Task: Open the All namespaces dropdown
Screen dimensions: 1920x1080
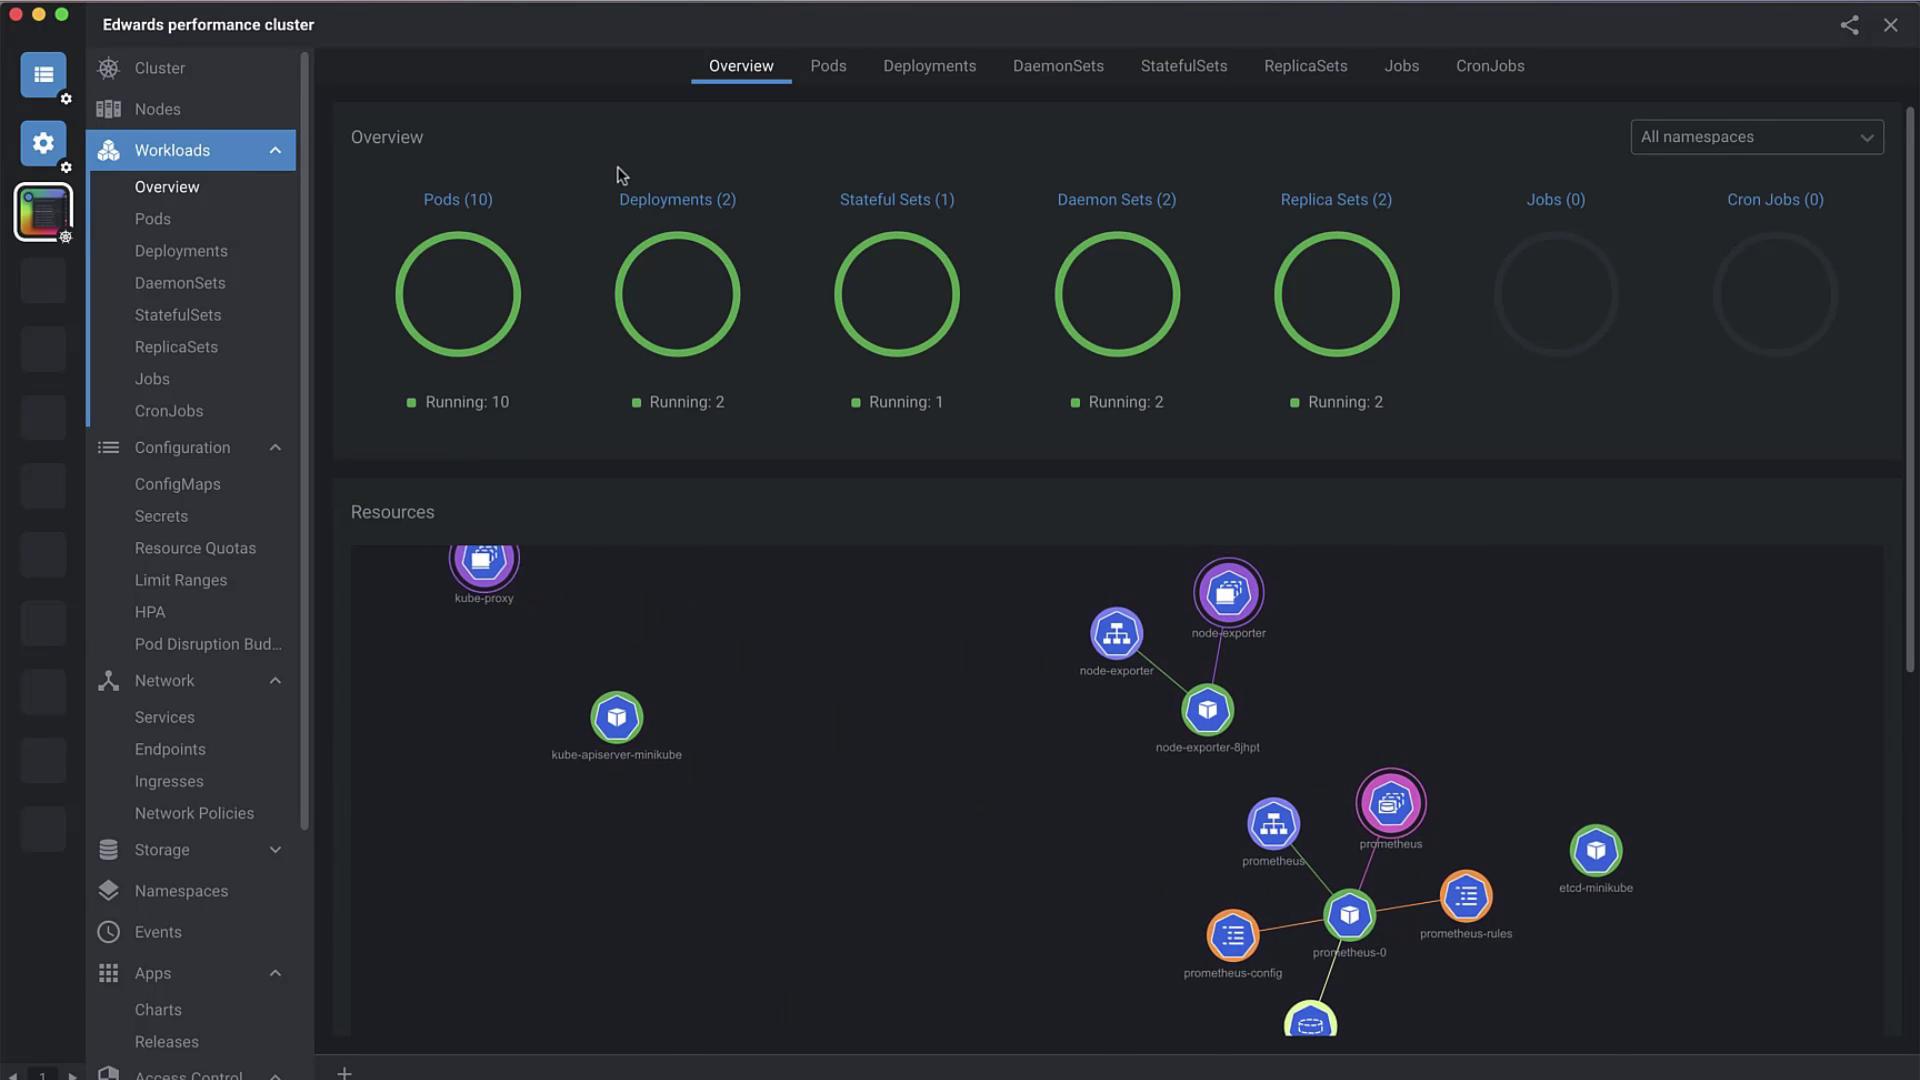Action: tap(1756, 137)
